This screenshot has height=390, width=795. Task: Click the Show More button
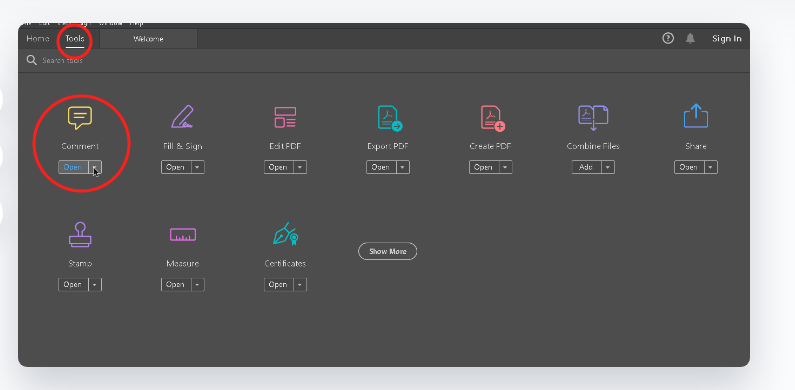pyautogui.click(x=387, y=251)
